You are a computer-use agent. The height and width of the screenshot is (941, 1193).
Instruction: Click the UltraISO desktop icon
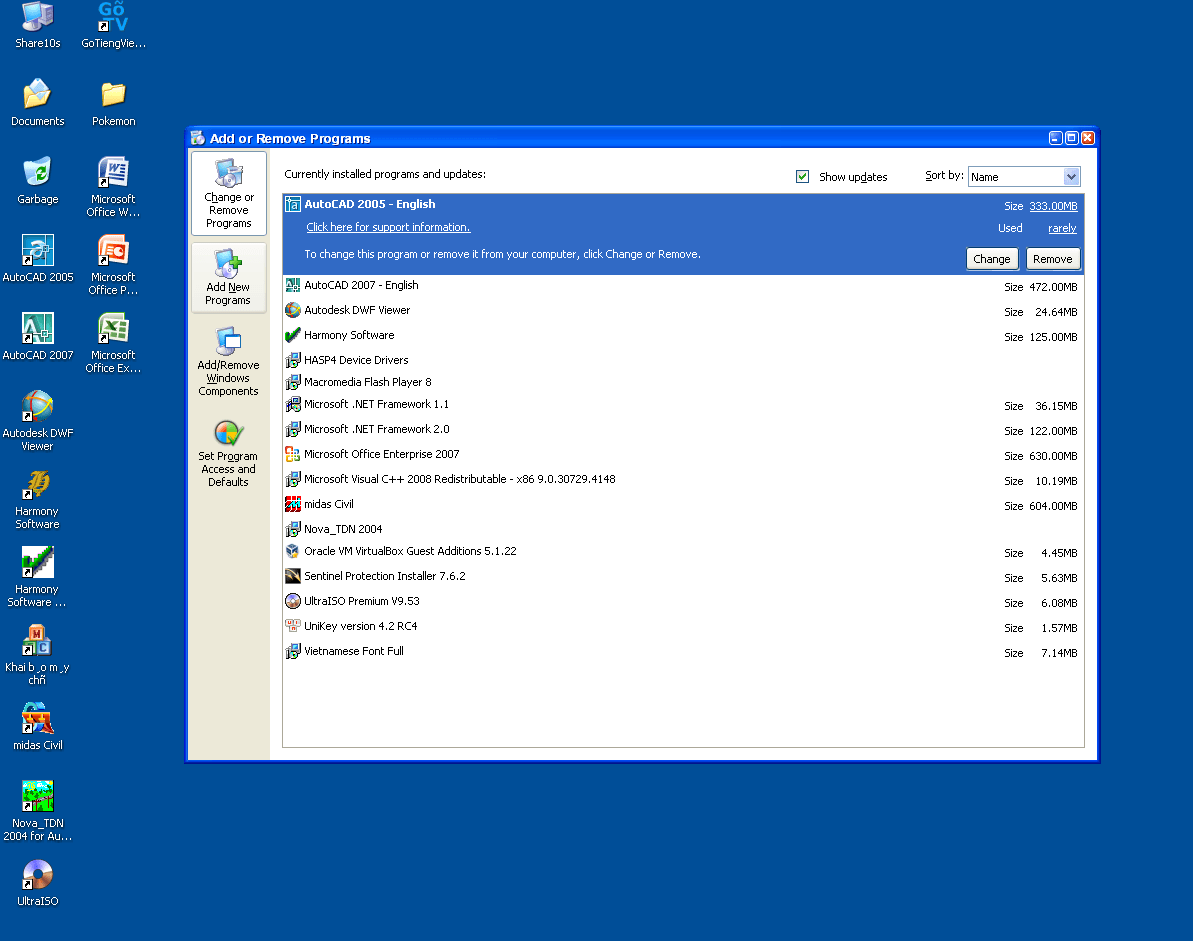point(38,882)
